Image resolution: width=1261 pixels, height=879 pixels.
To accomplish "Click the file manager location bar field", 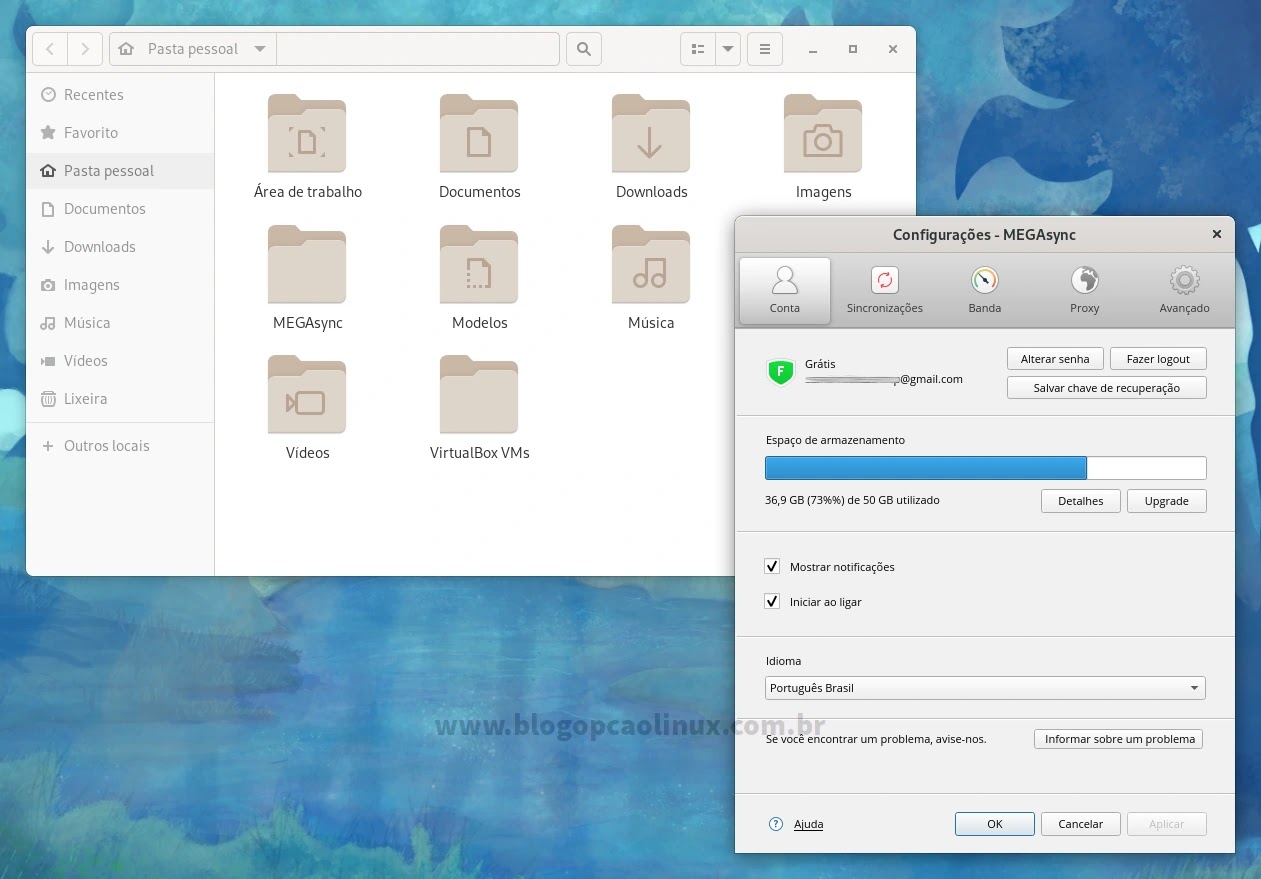I will point(418,49).
